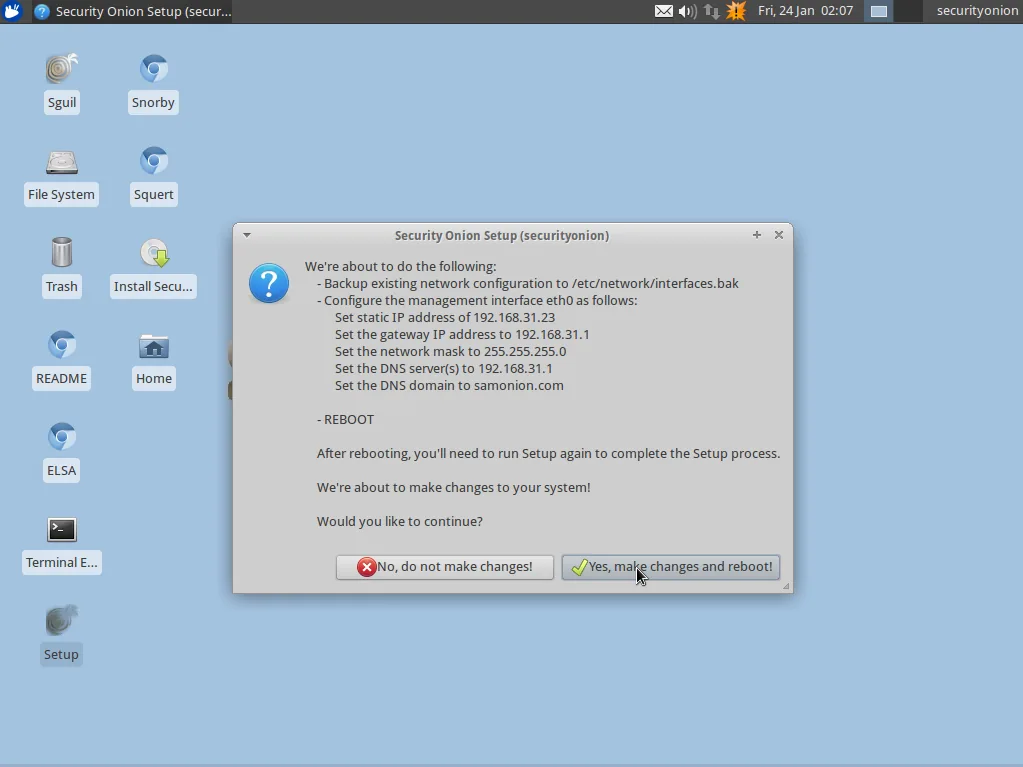Click the network connections tray icon
Image resolution: width=1023 pixels, height=767 pixels.
[x=711, y=11]
